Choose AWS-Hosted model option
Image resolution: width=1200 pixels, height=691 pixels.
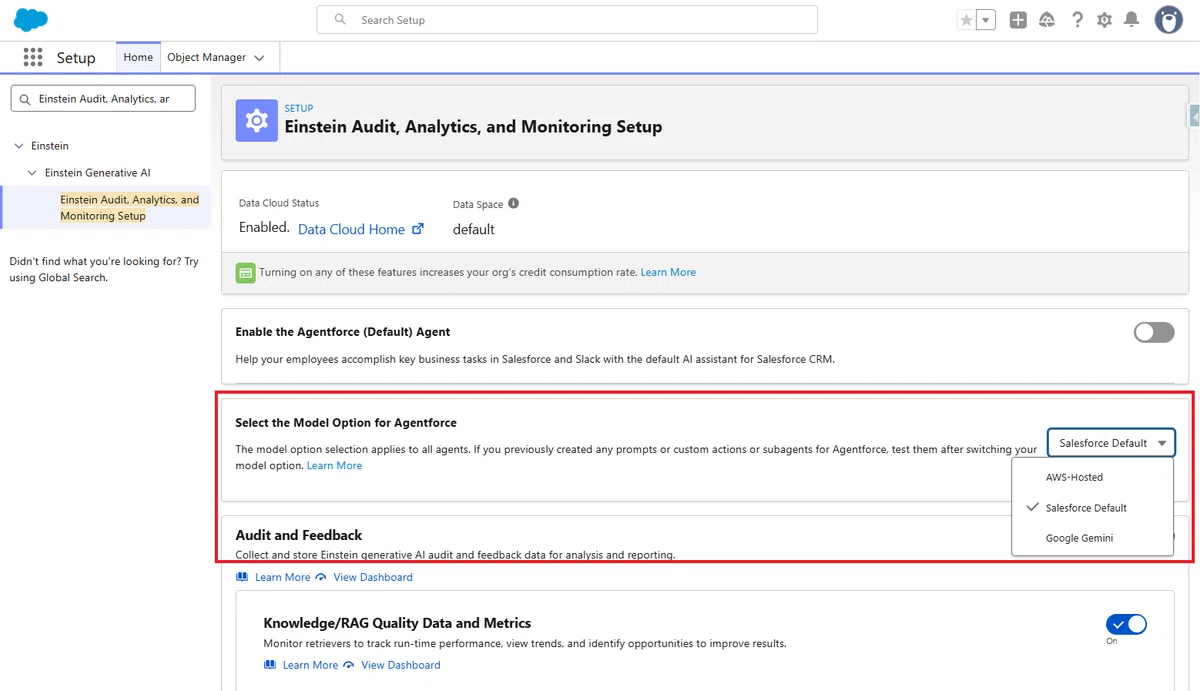tap(1093, 477)
